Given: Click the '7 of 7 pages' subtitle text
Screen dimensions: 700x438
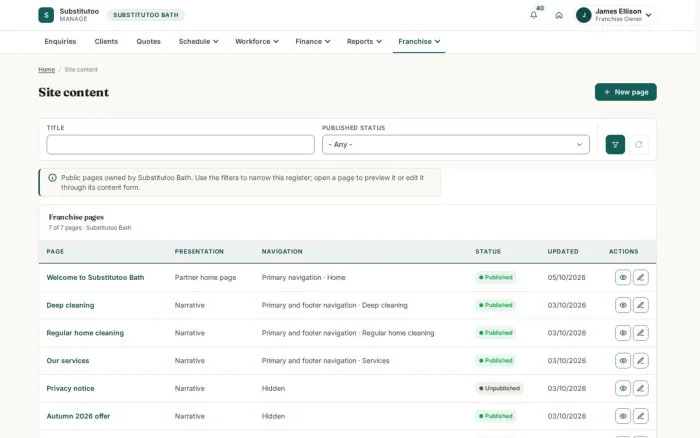Looking at the screenshot, I should (x=90, y=228).
